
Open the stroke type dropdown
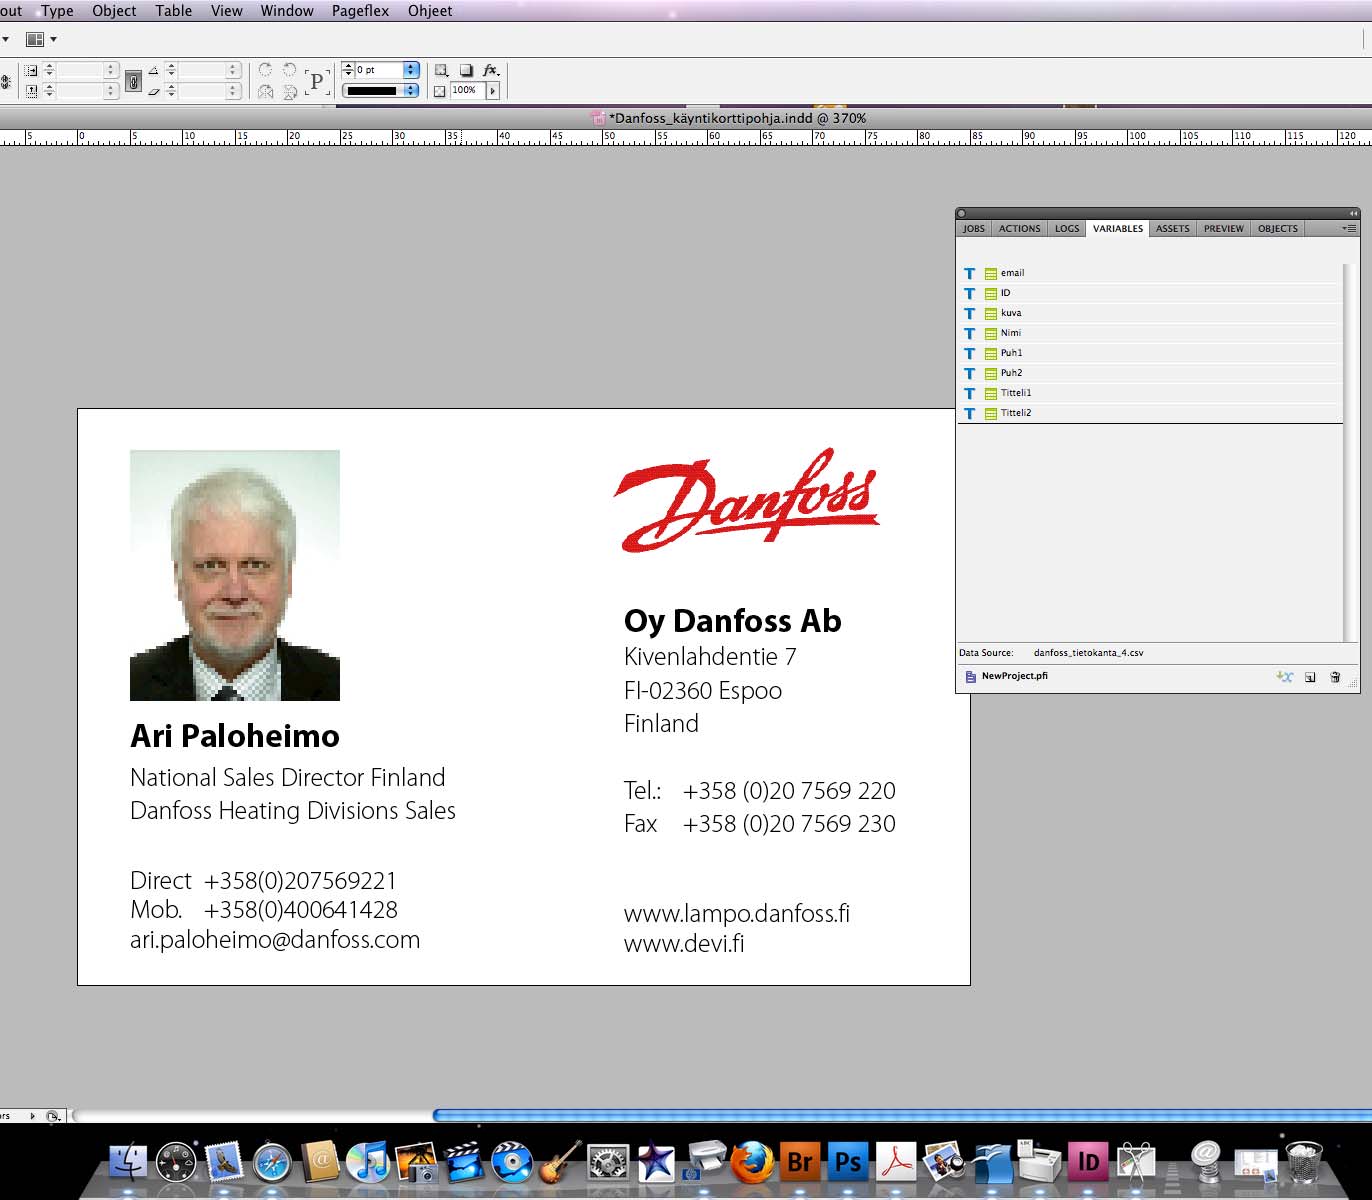coord(411,91)
